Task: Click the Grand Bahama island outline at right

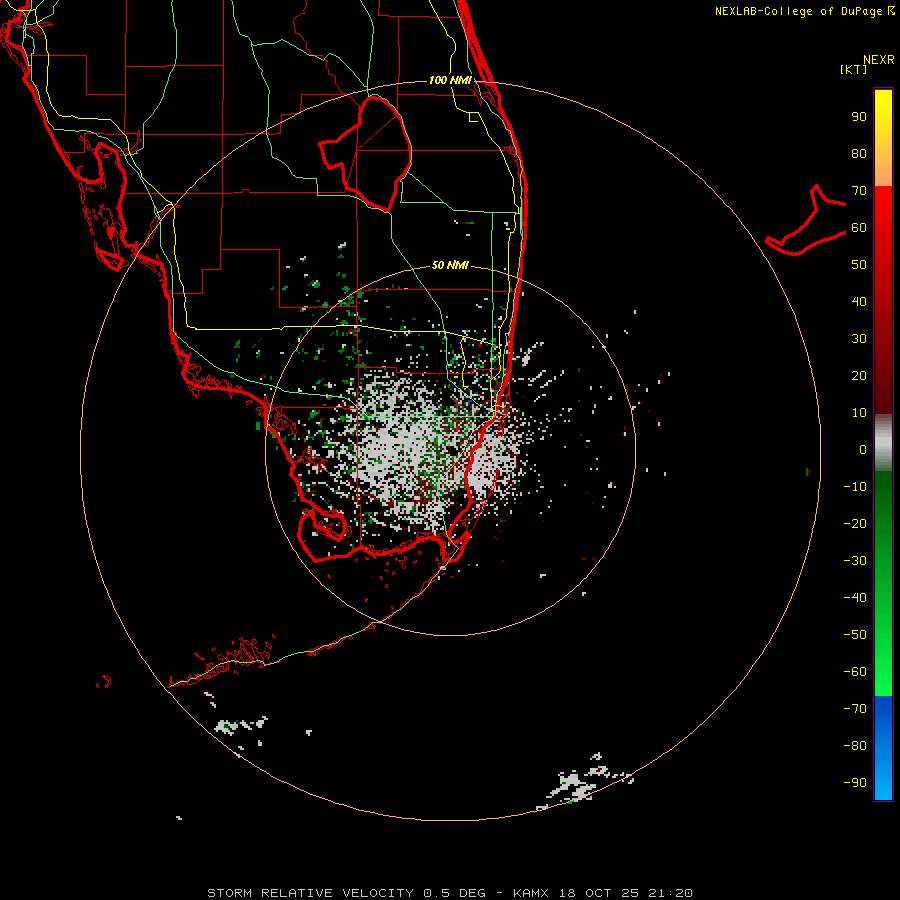Action: point(805,220)
